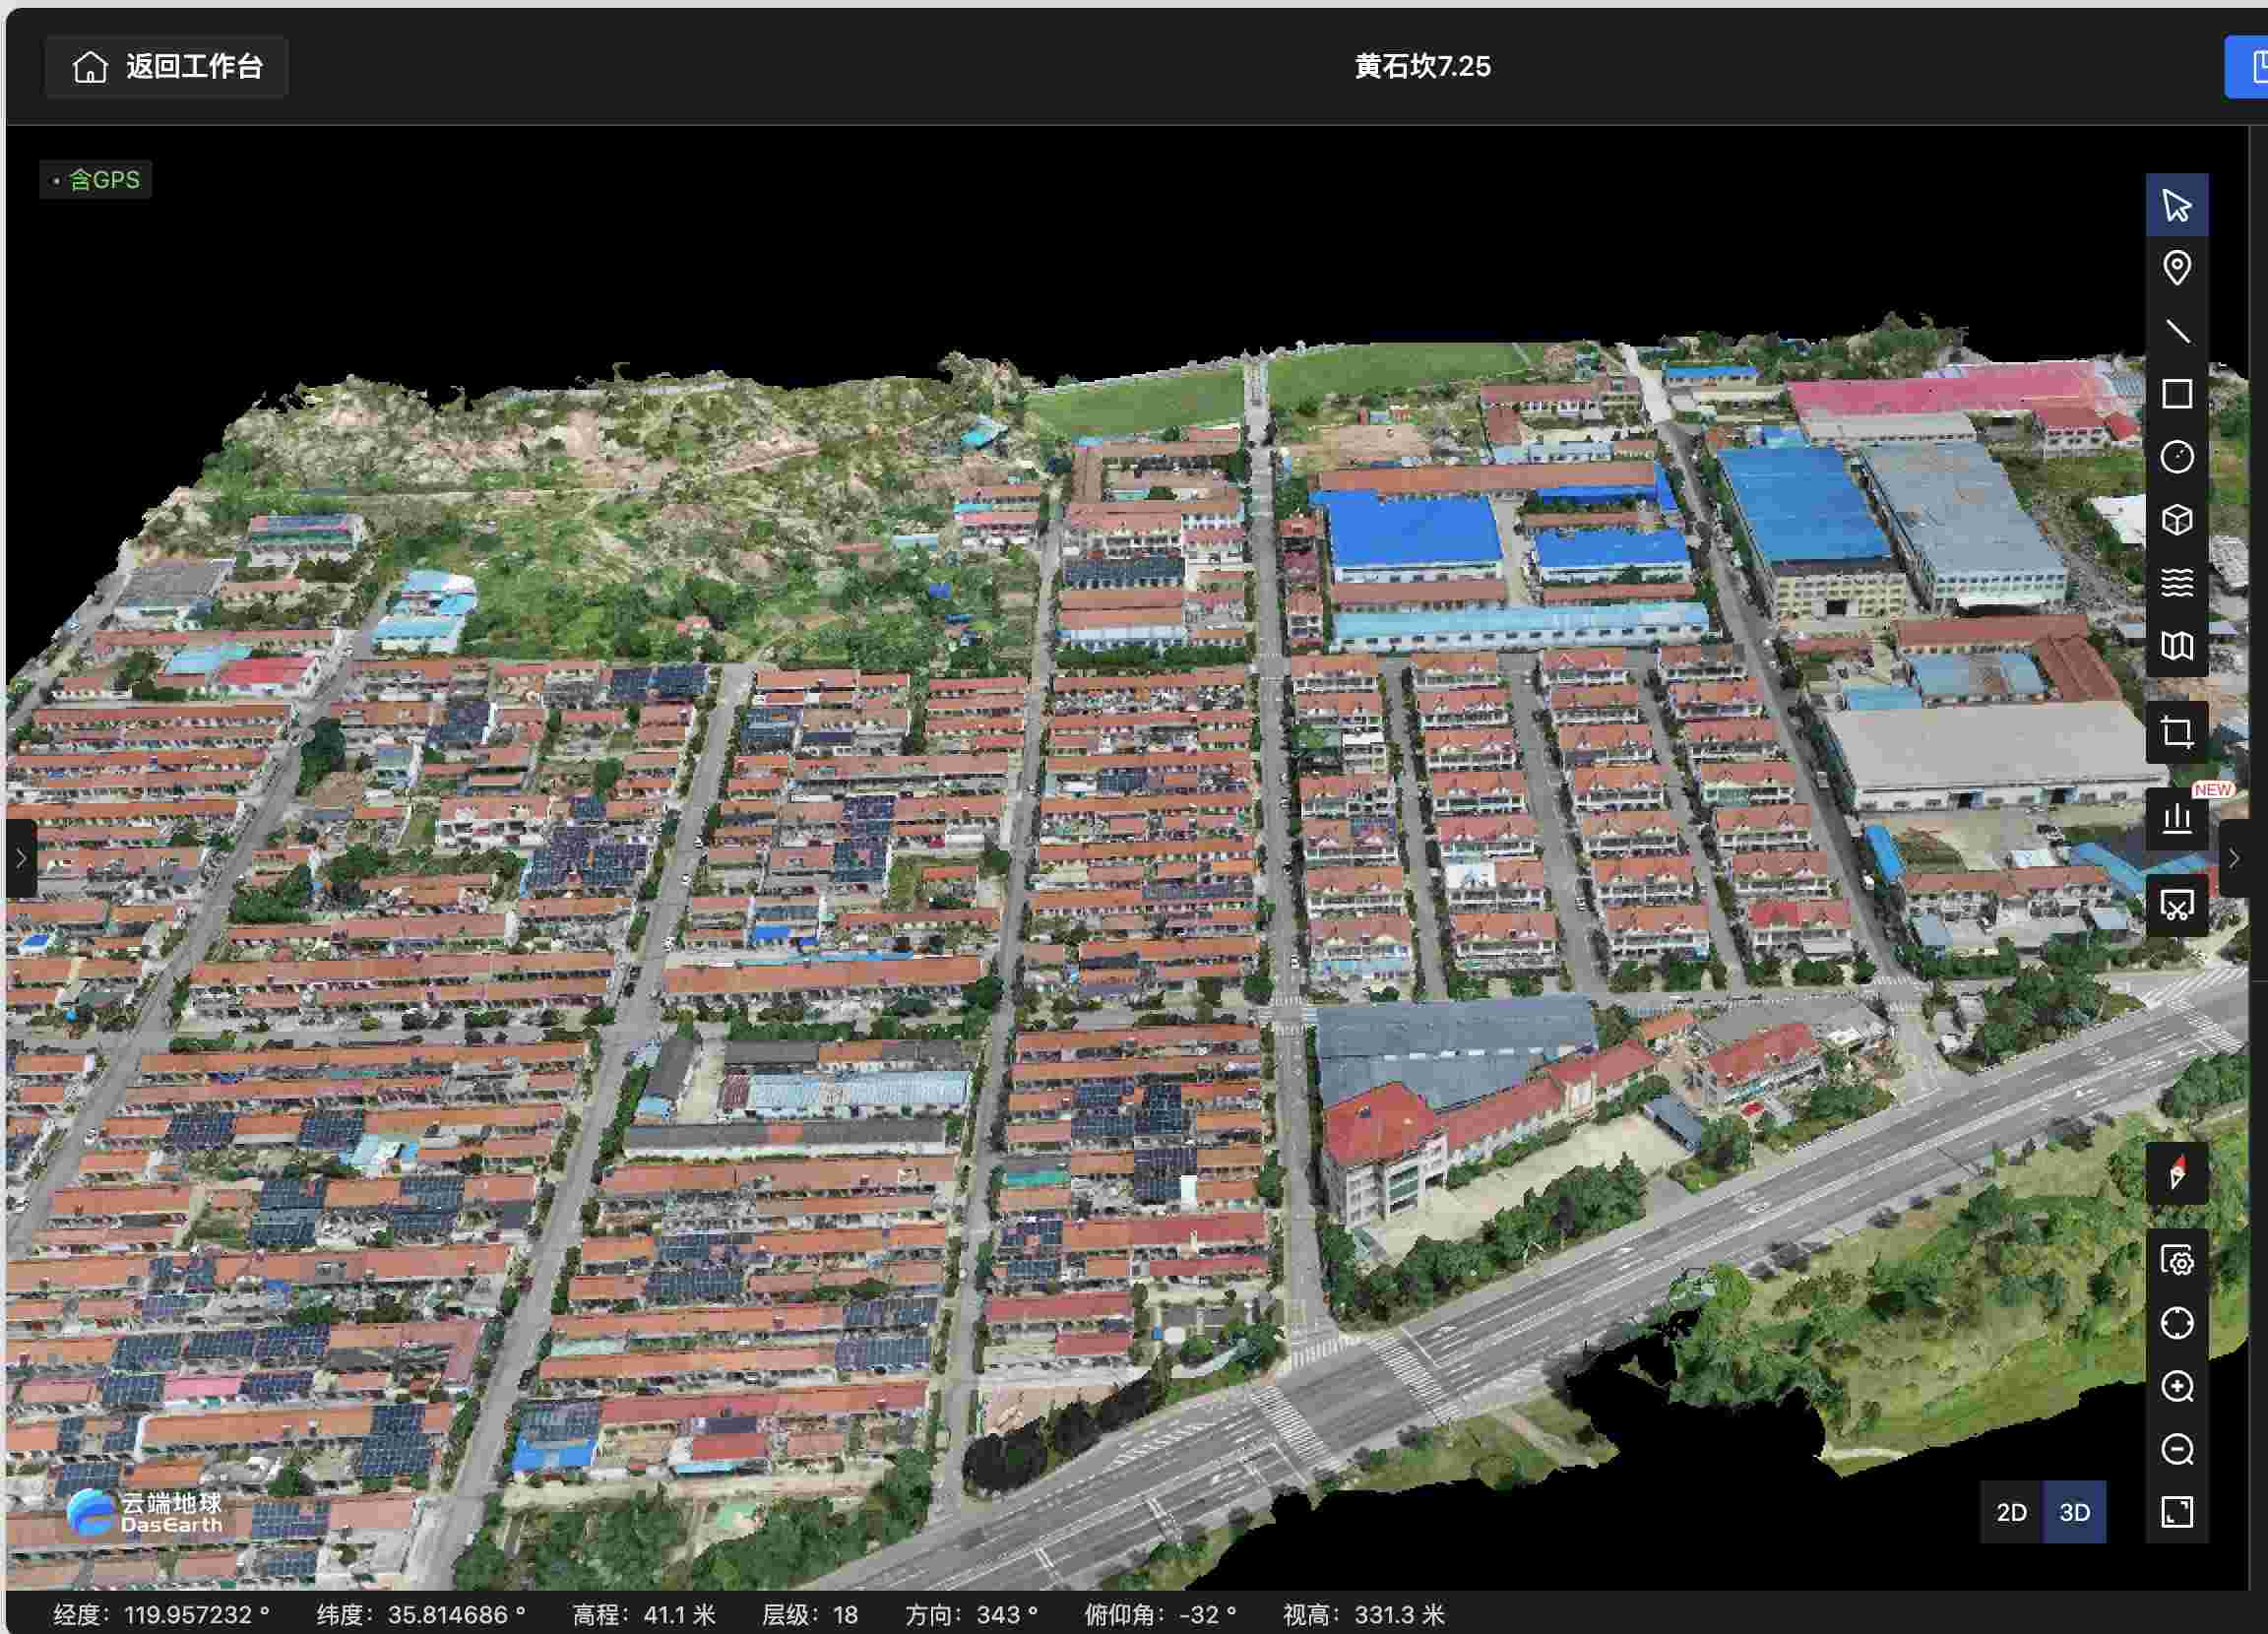Image resolution: width=2268 pixels, height=1634 pixels.
Task: Switch the view to 3D mode
Action: click(x=2074, y=1512)
